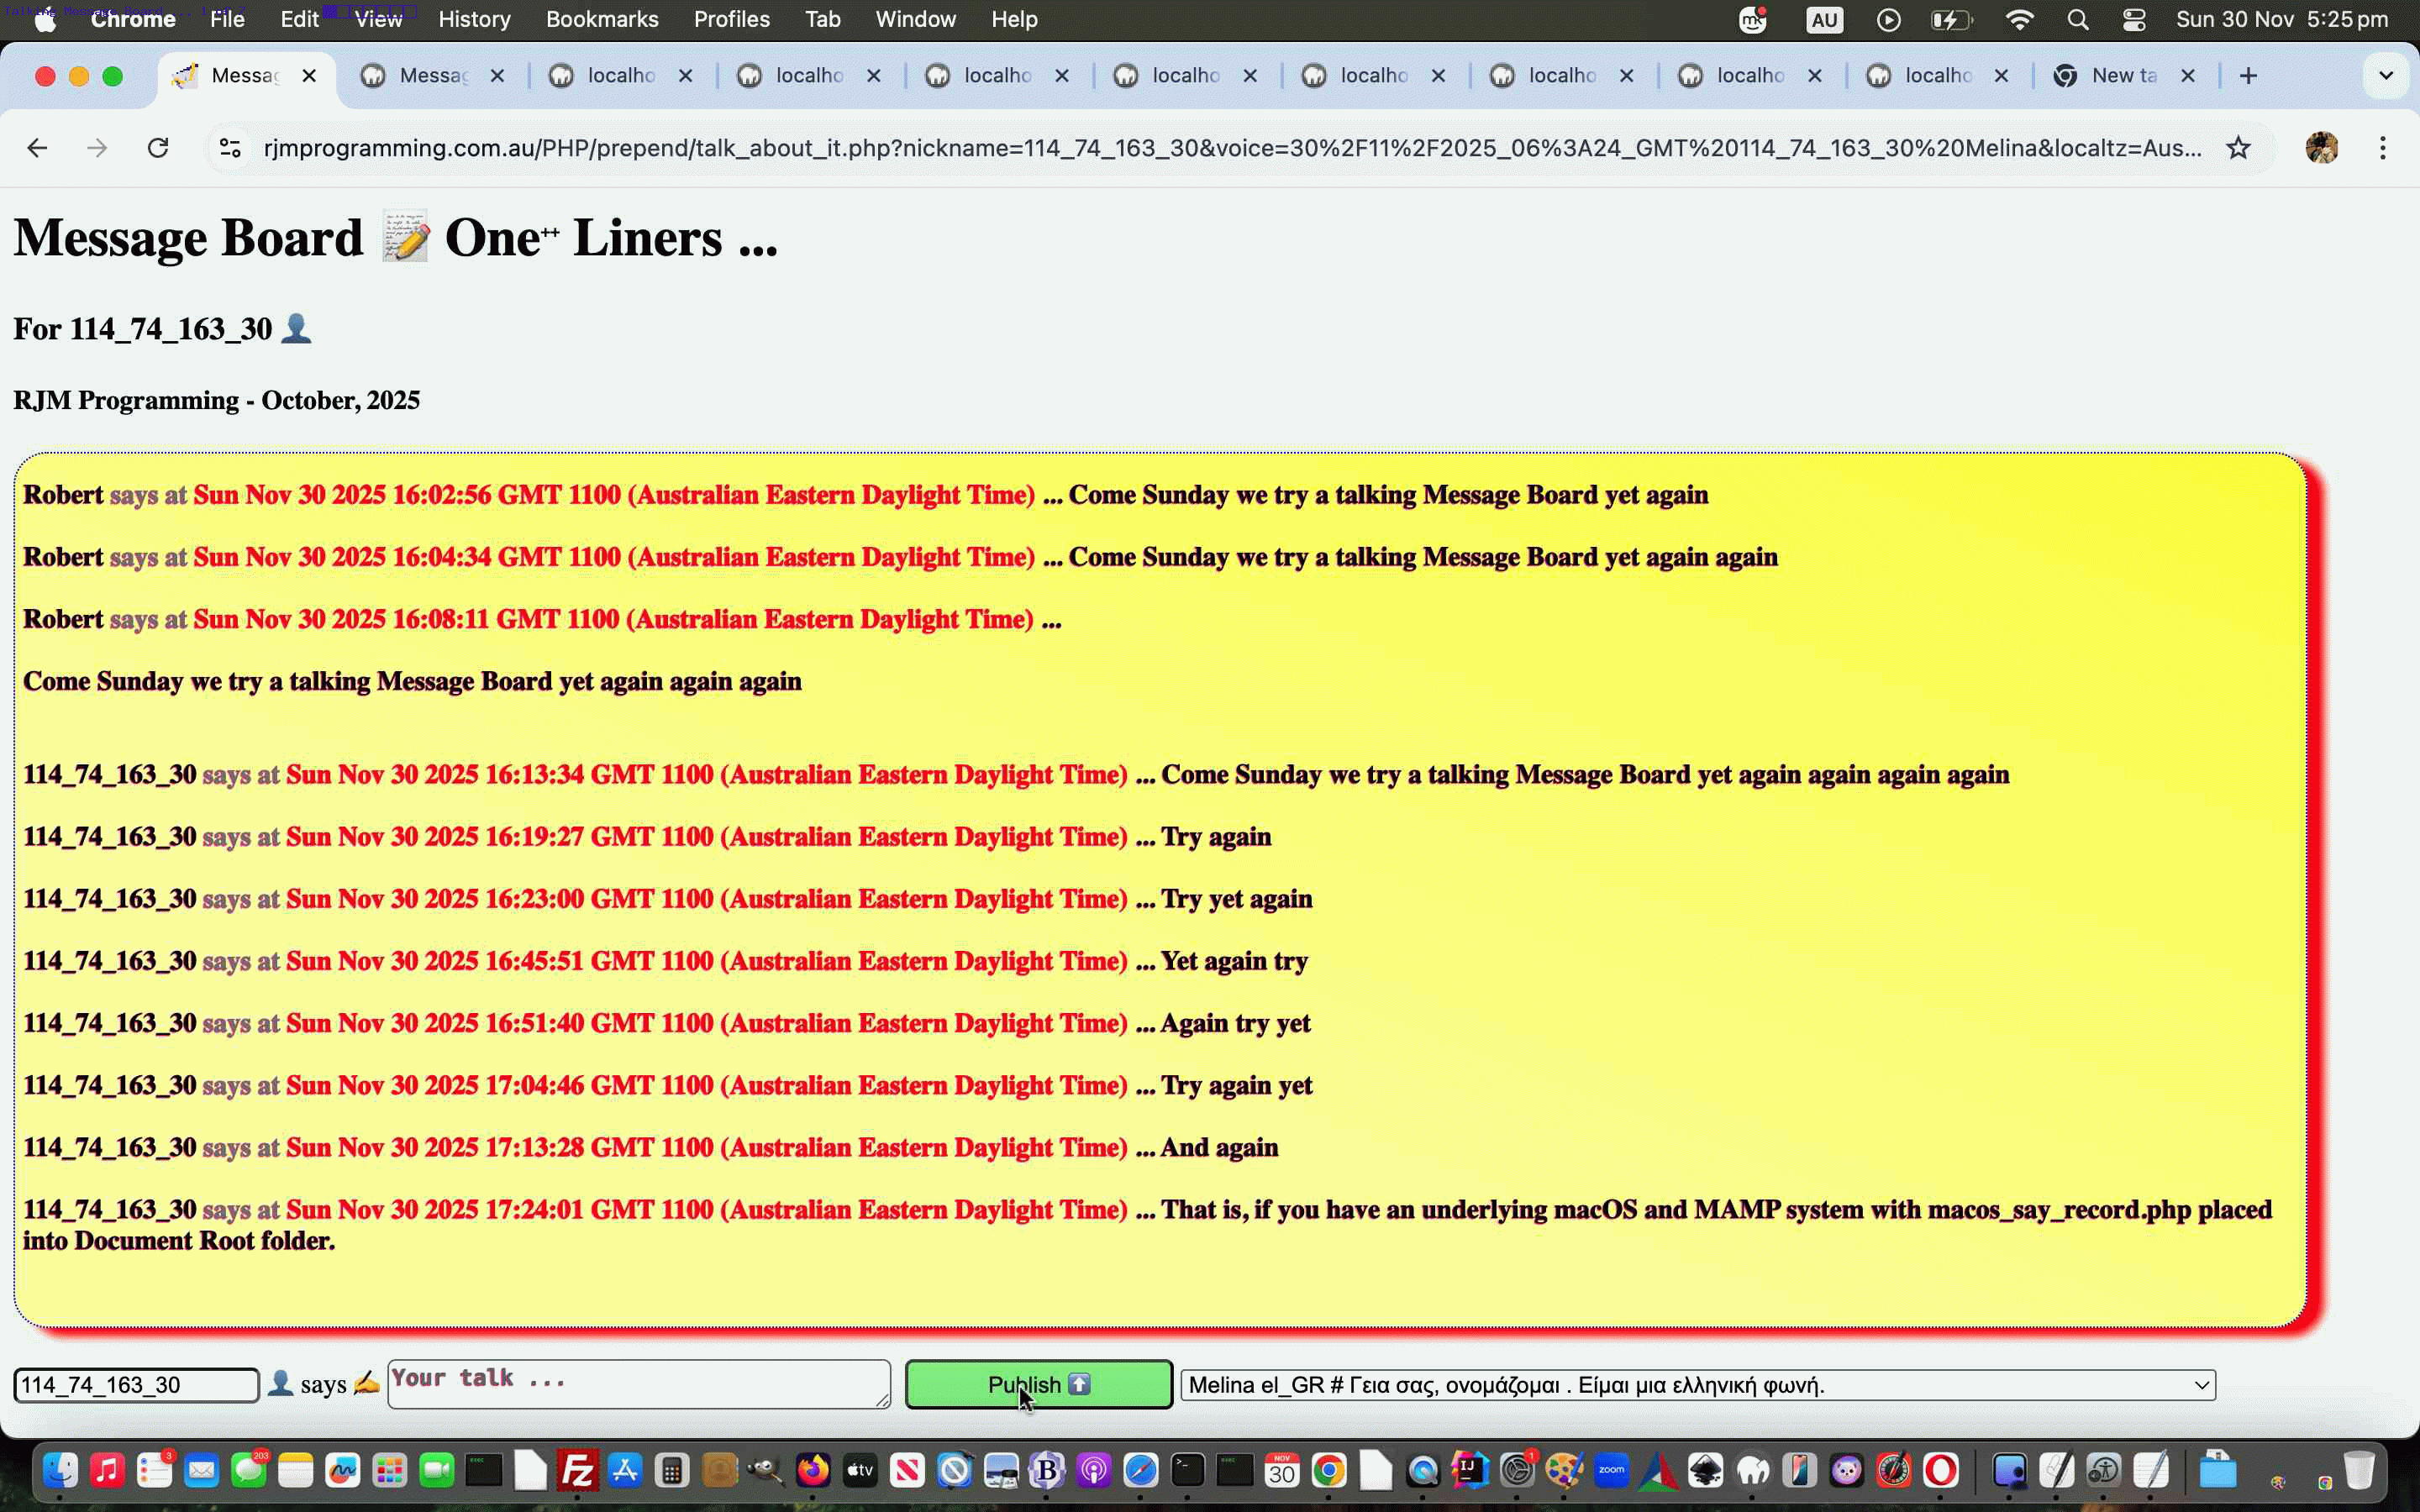Open FileZilla from the Dock
The image size is (2420, 1512).
click(x=577, y=1470)
